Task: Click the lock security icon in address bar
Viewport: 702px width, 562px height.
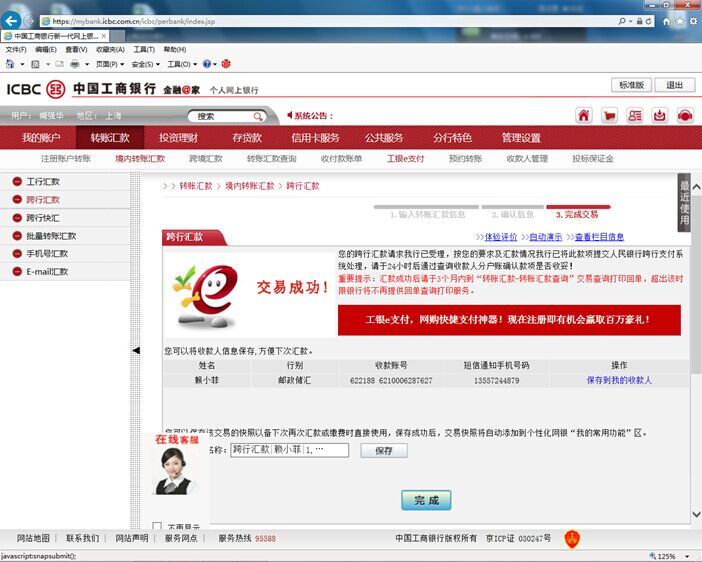Action: click(x=640, y=21)
